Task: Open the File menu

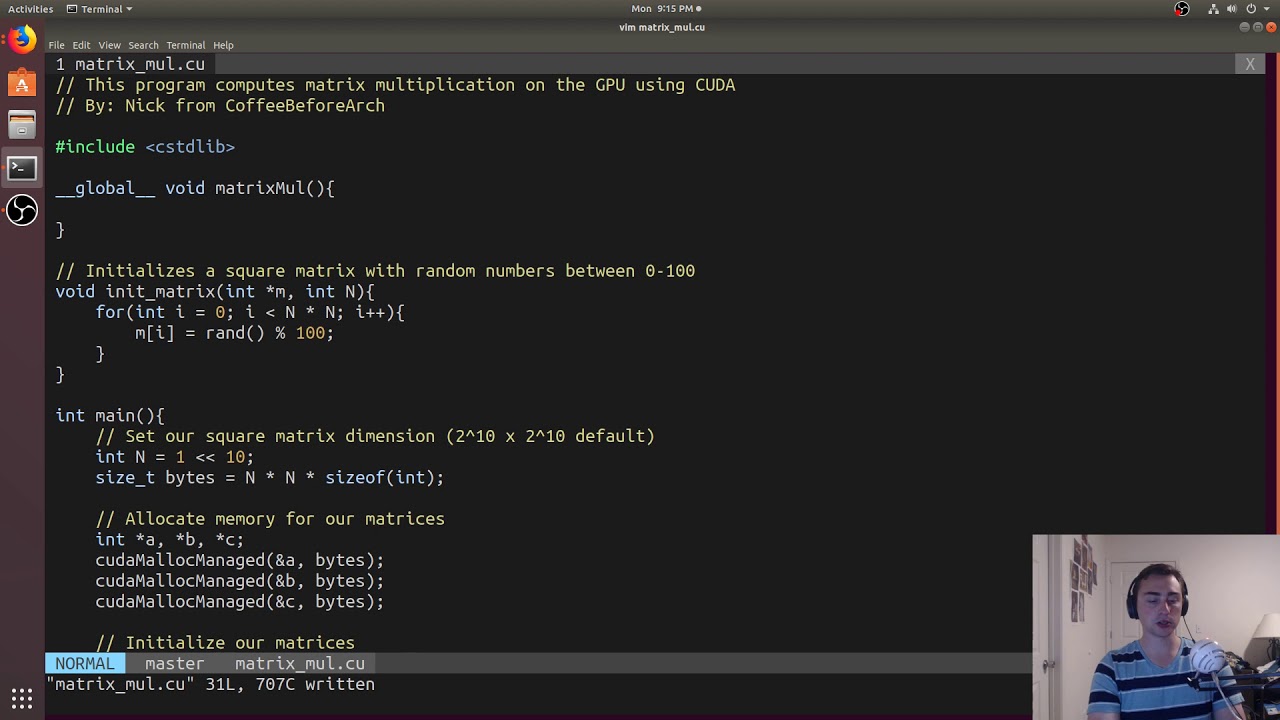Action: point(56,45)
